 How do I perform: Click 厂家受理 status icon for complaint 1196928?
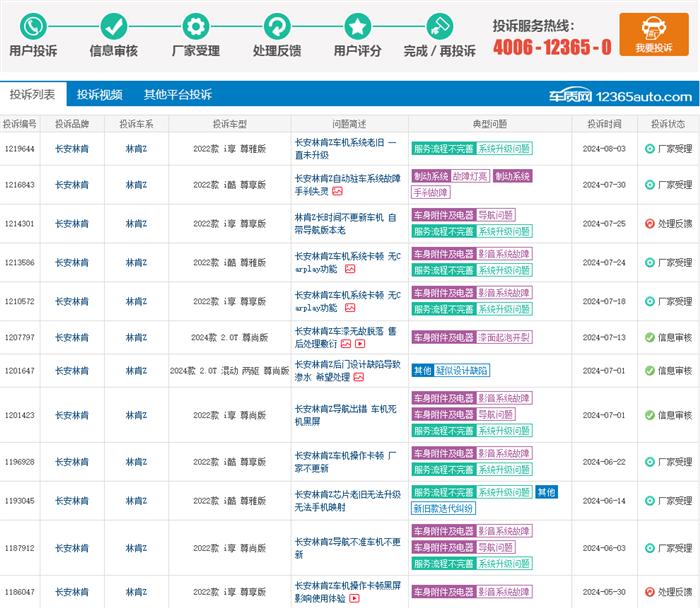(x=650, y=462)
